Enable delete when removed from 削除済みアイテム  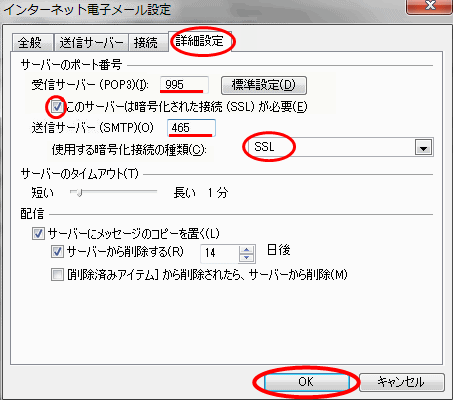[57, 275]
